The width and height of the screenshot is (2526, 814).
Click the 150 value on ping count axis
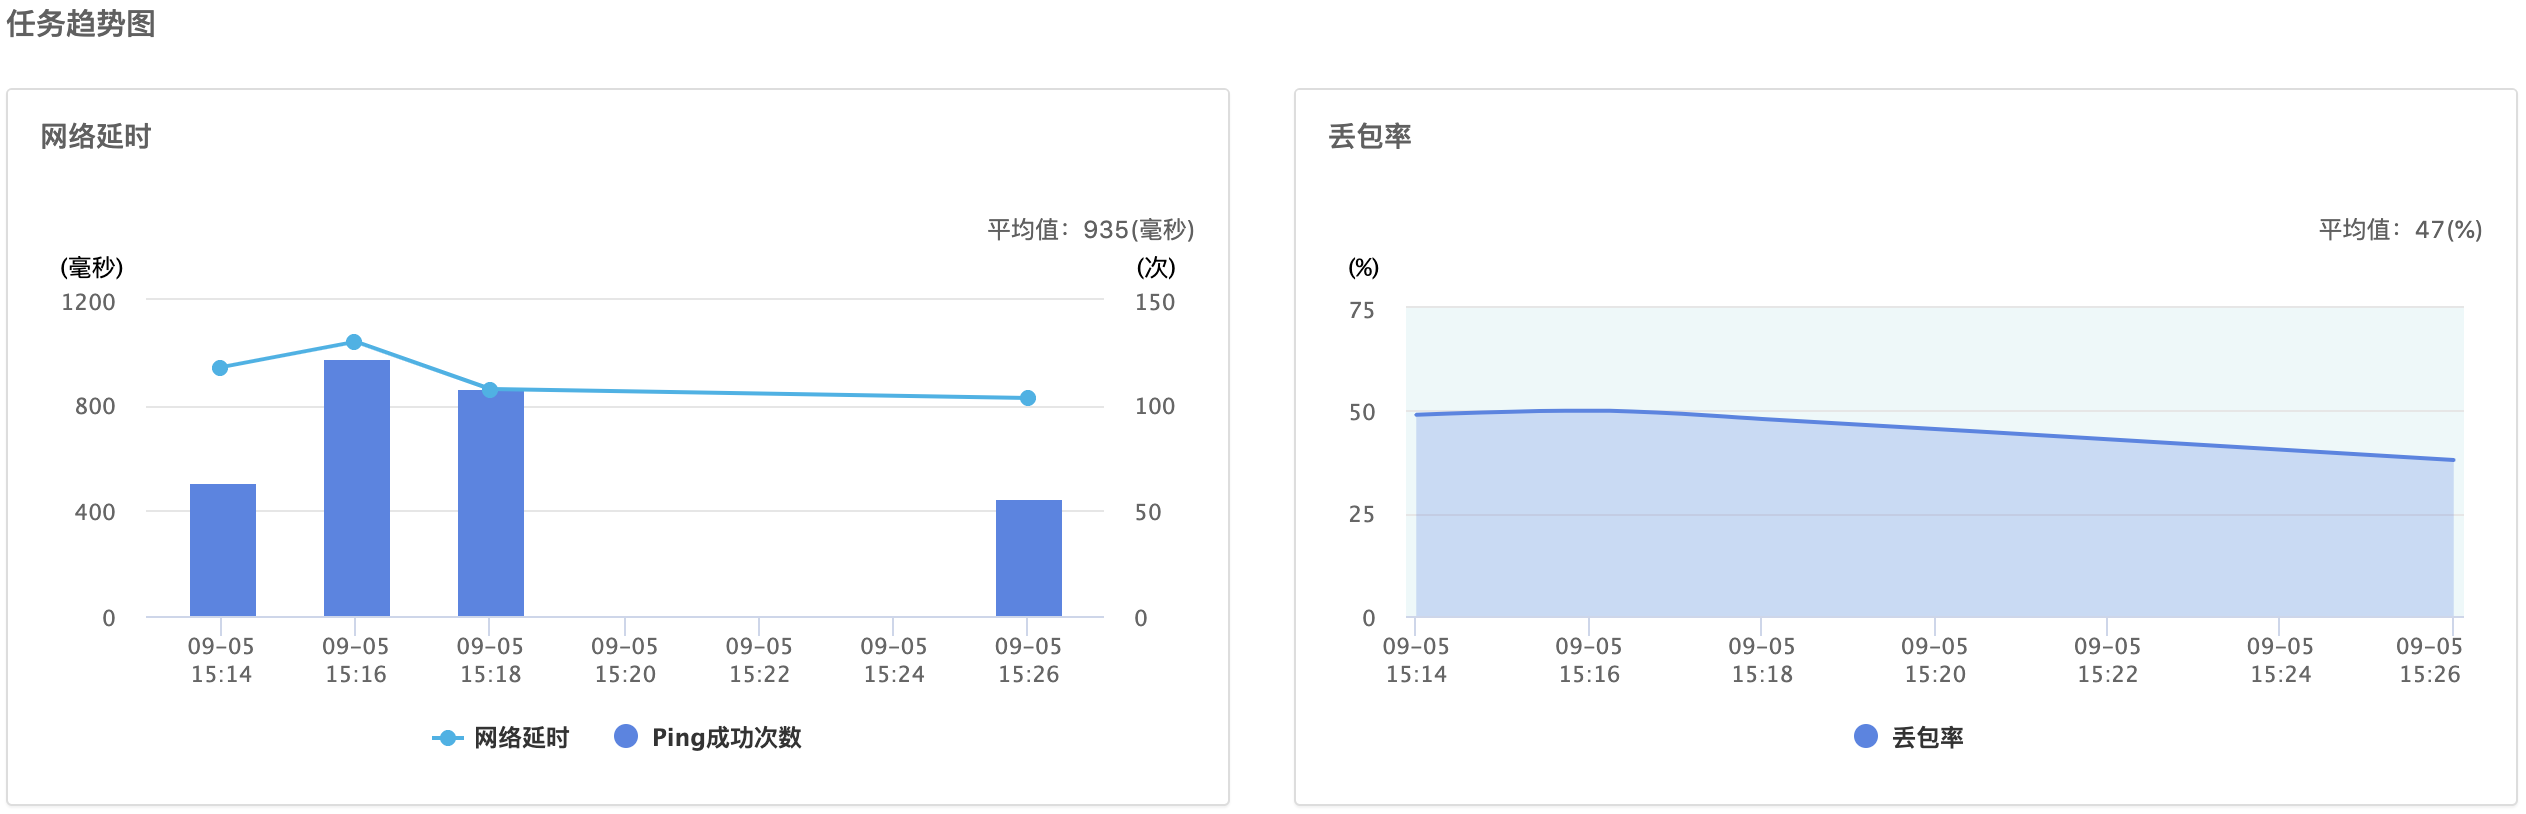1155,302
